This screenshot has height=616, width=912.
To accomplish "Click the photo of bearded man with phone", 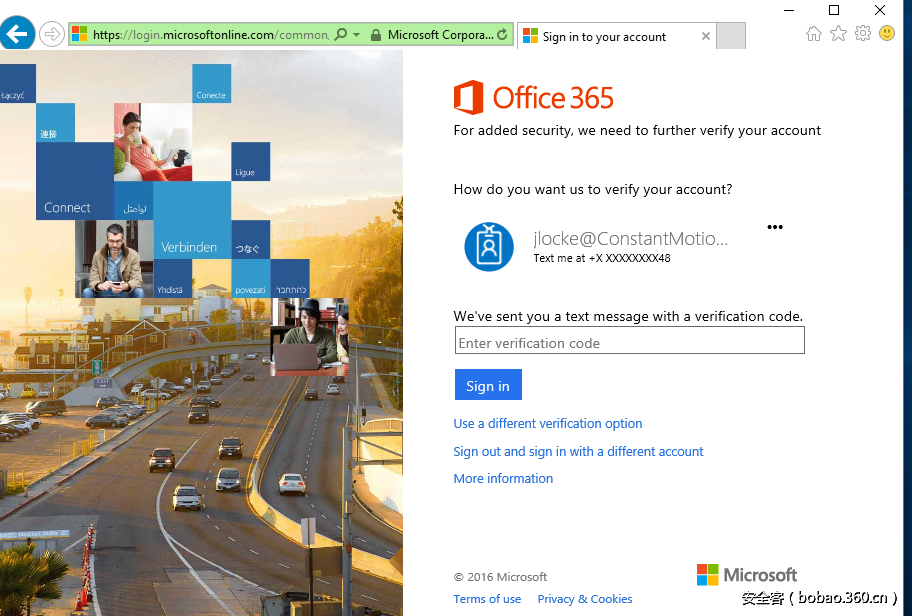I will 114,259.
